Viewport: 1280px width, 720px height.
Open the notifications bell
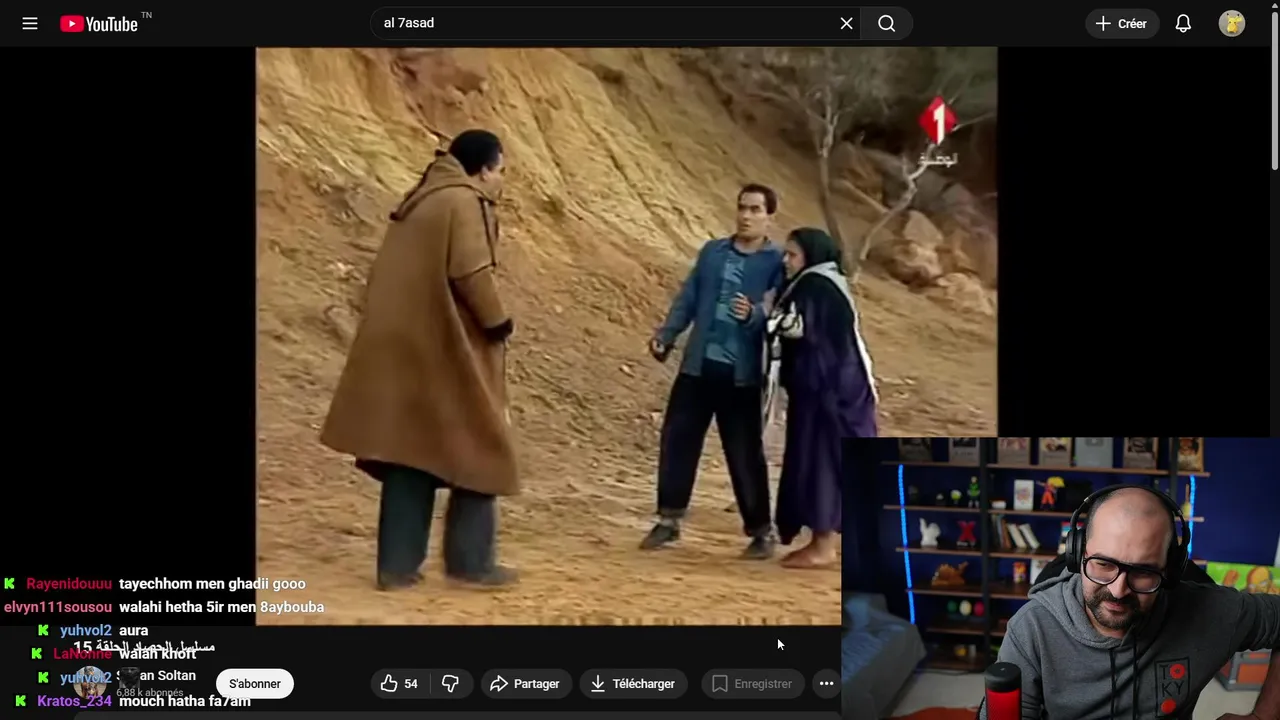[1183, 23]
